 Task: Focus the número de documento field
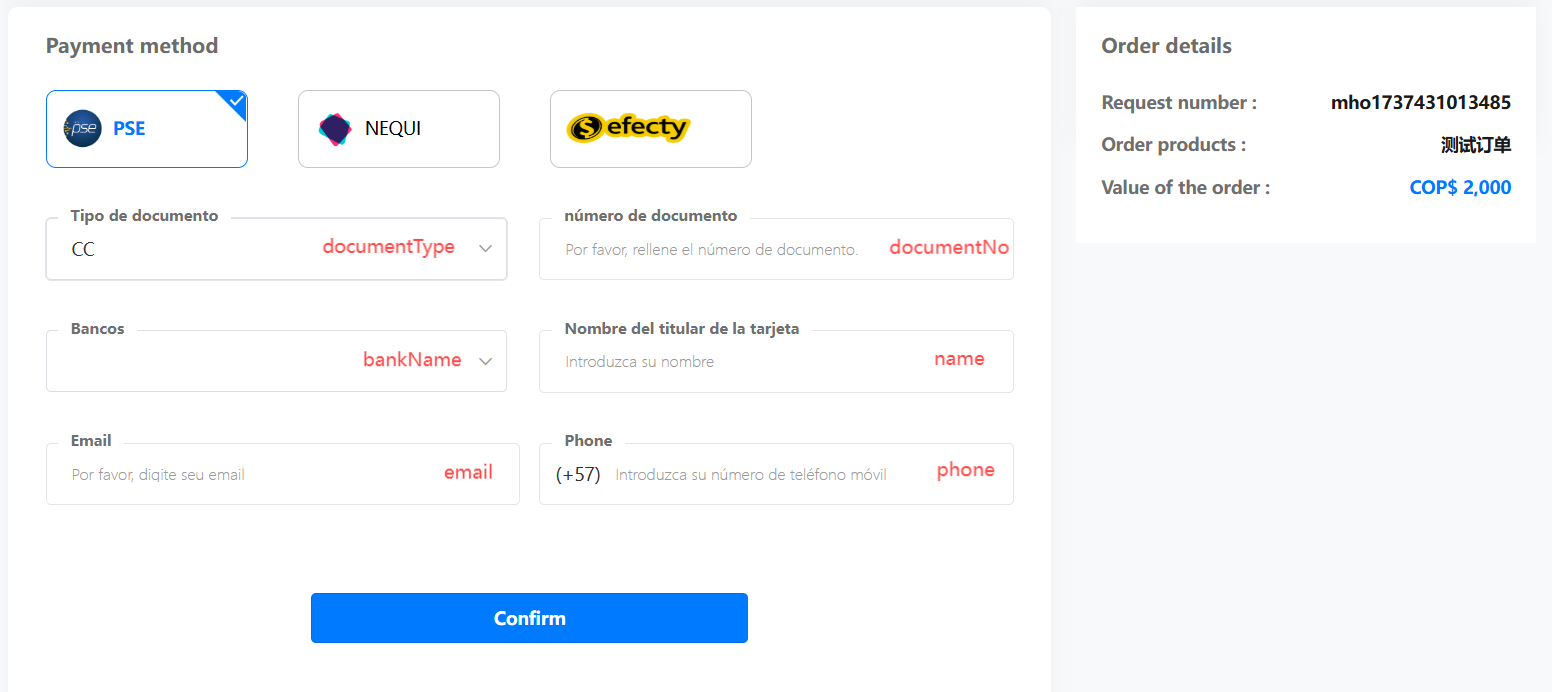click(x=711, y=250)
